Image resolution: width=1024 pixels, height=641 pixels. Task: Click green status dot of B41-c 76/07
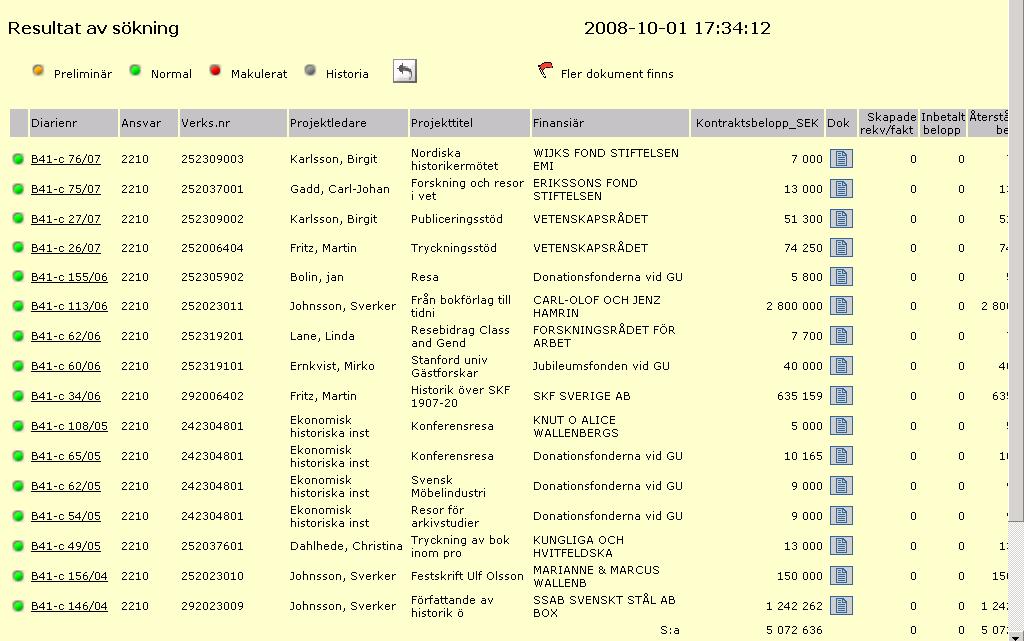[x=18, y=159]
